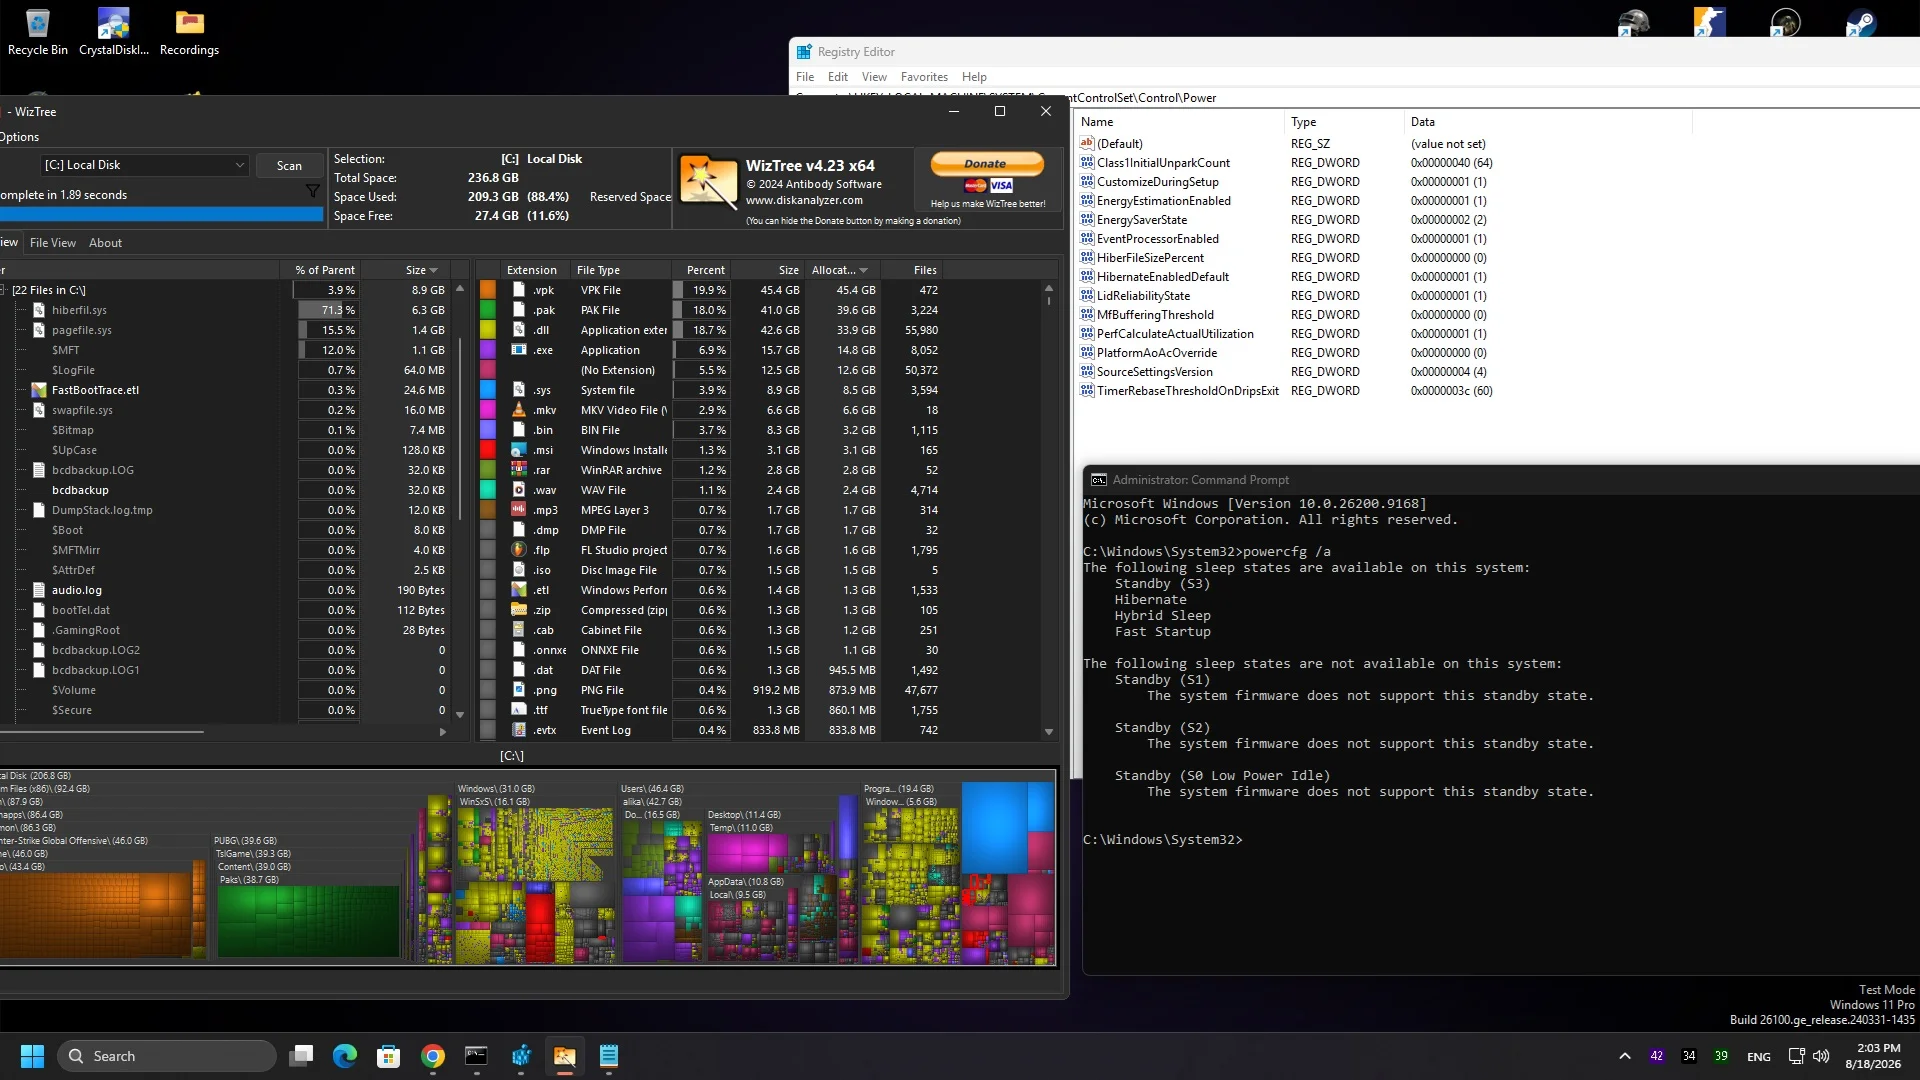Click the Command Prompt title bar icon
Screen dimensions: 1920x1080
pos(1099,480)
